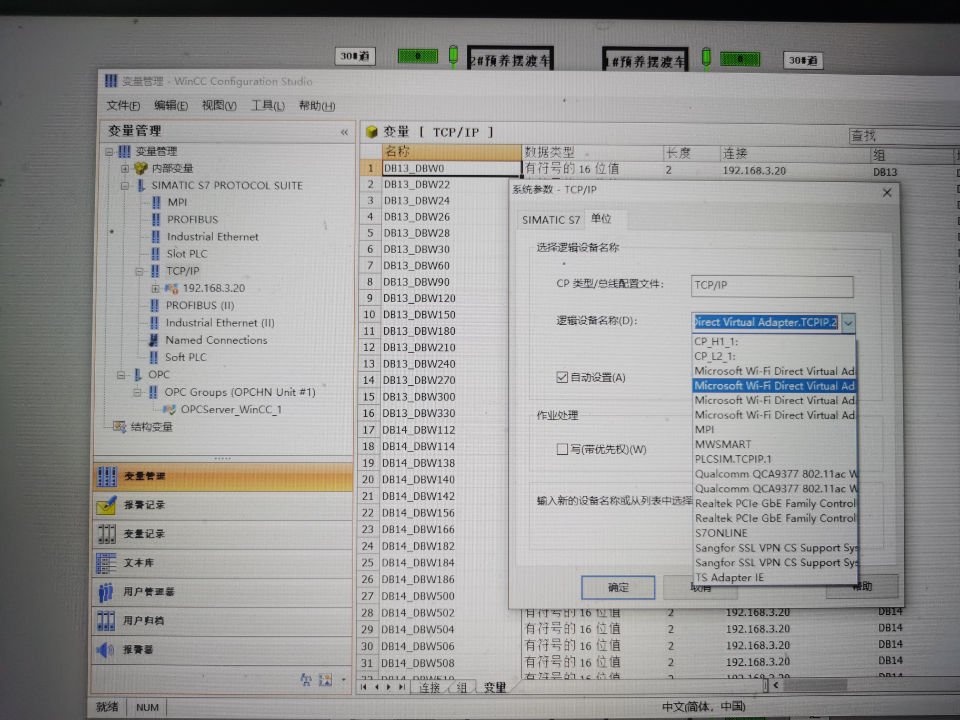
Task: Switch to the 变量 sheet tab
Action: (495, 688)
